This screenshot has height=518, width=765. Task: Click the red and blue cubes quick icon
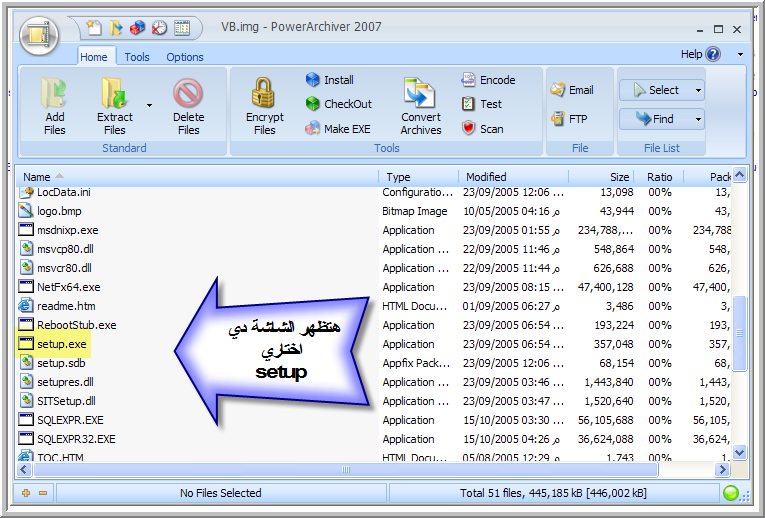[x=137, y=27]
